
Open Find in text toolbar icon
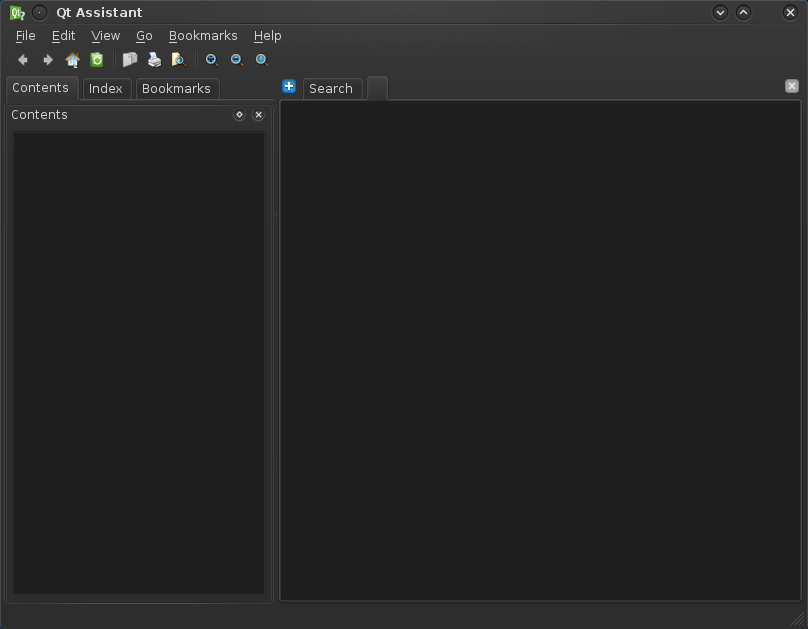[179, 60]
